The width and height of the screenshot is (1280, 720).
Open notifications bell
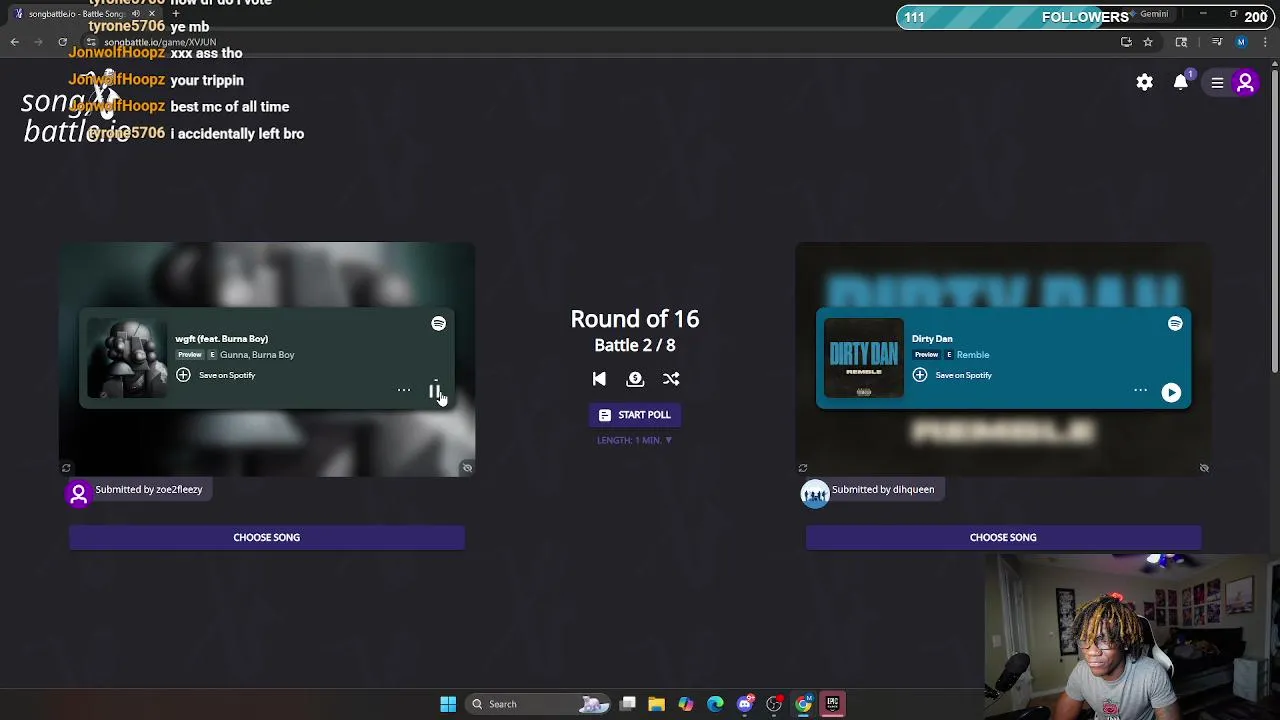tap(1181, 83)
